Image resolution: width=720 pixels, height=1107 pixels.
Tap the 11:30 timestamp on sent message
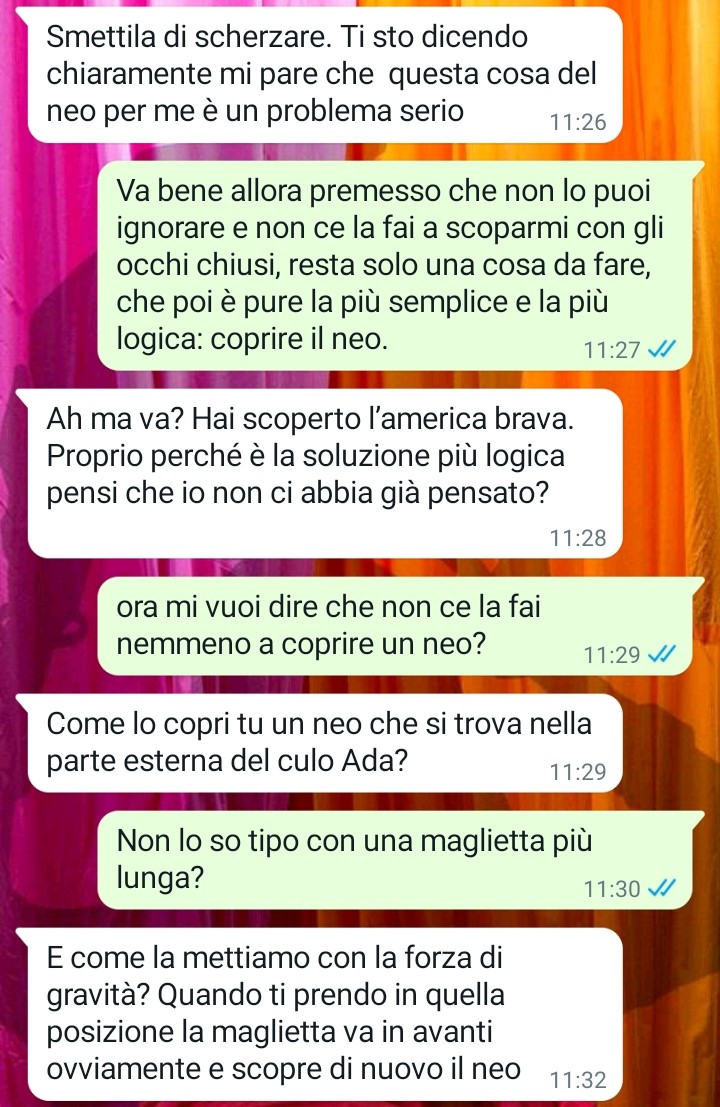pos(612,889)
